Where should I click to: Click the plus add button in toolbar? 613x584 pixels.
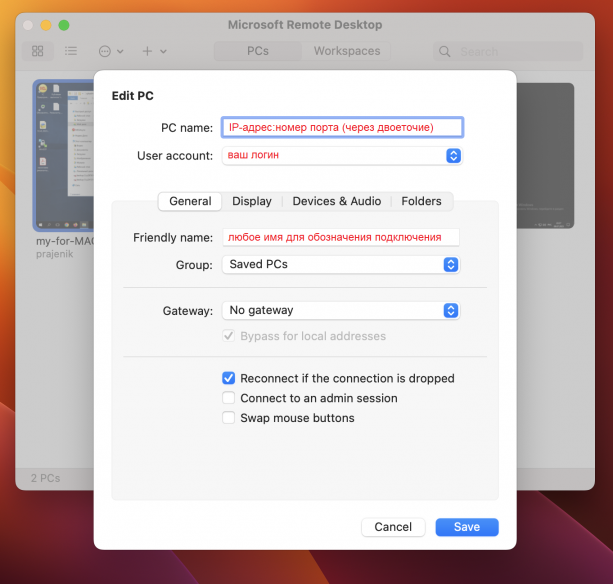click(x=147, y=51)
